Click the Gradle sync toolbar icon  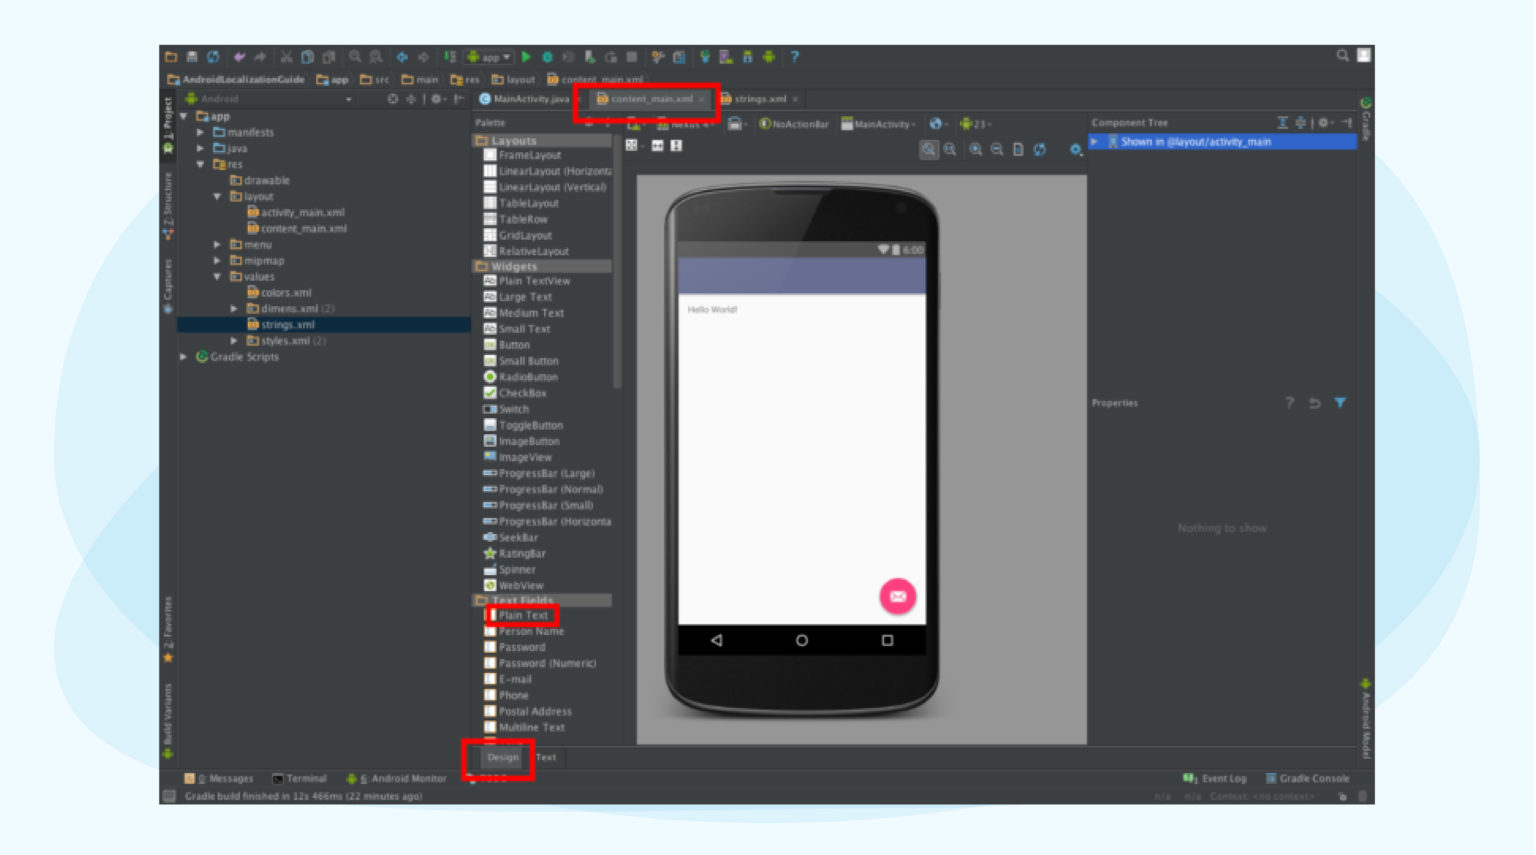(x=706, y=57)
